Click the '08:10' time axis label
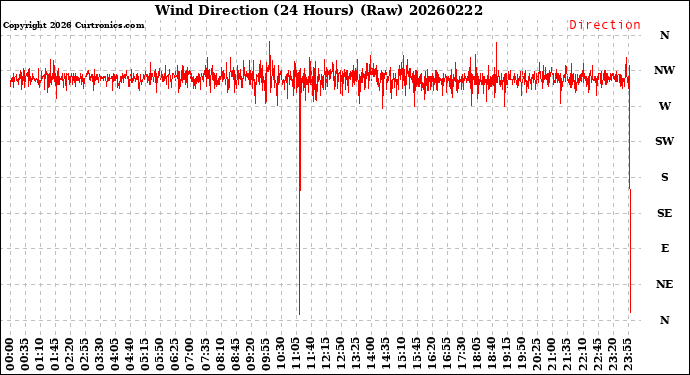This screenshot has height=375, width=690. click(x=221, y=355)
